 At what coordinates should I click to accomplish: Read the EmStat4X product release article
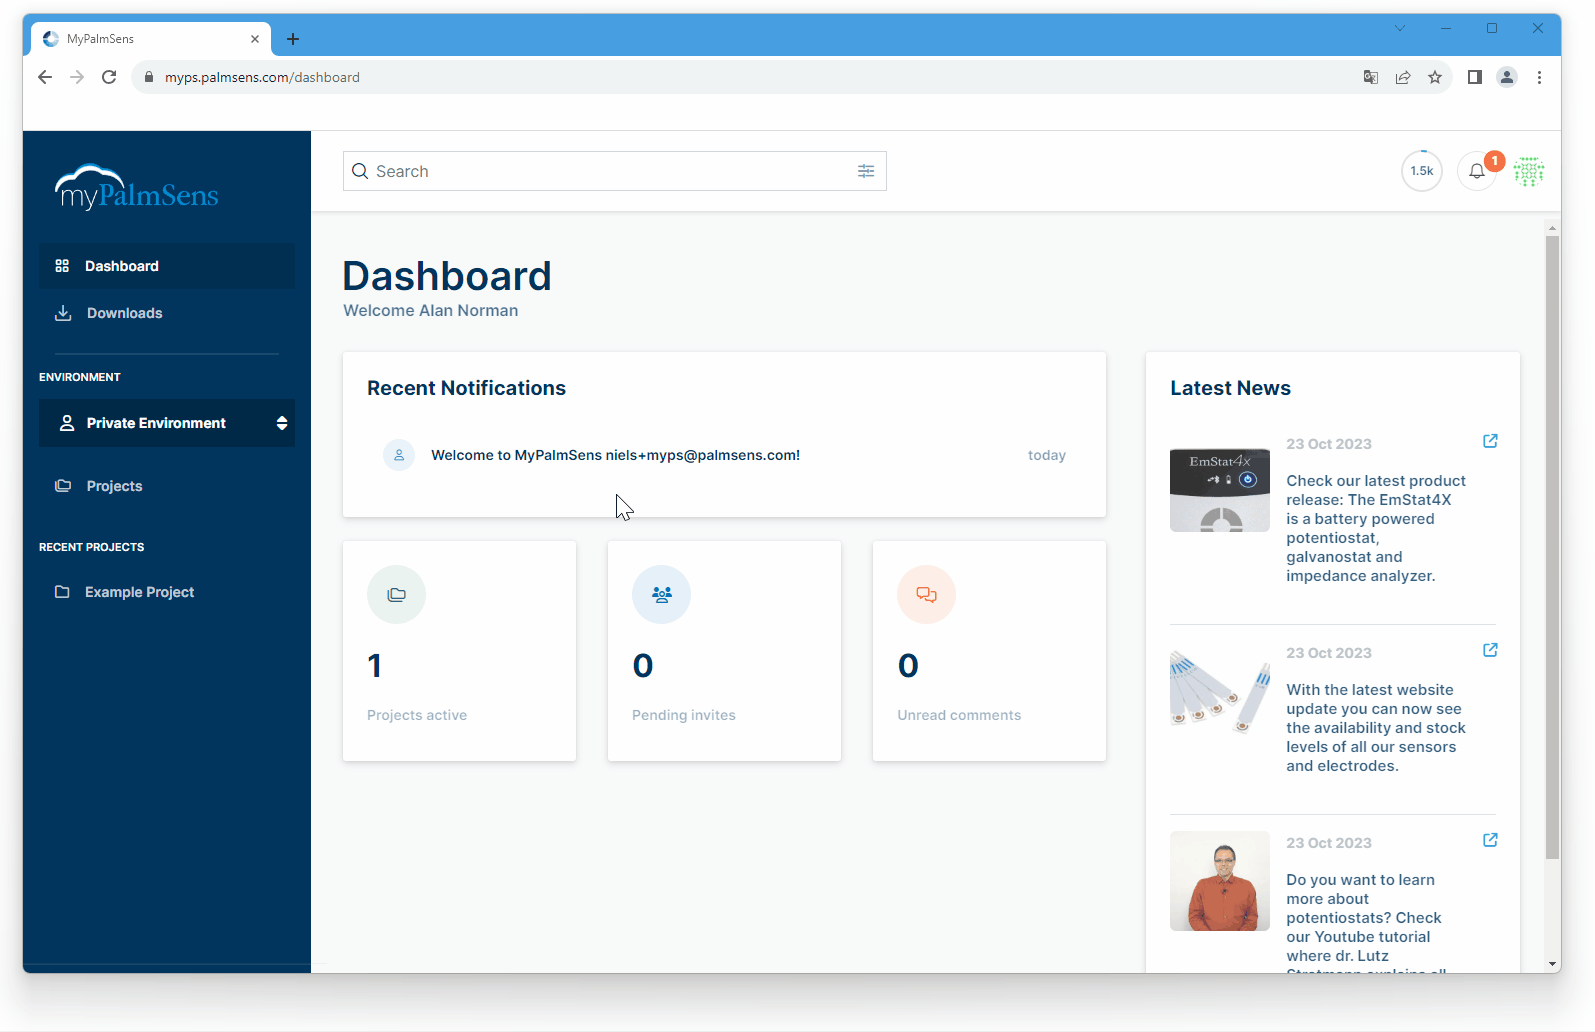click(1376, 528)
